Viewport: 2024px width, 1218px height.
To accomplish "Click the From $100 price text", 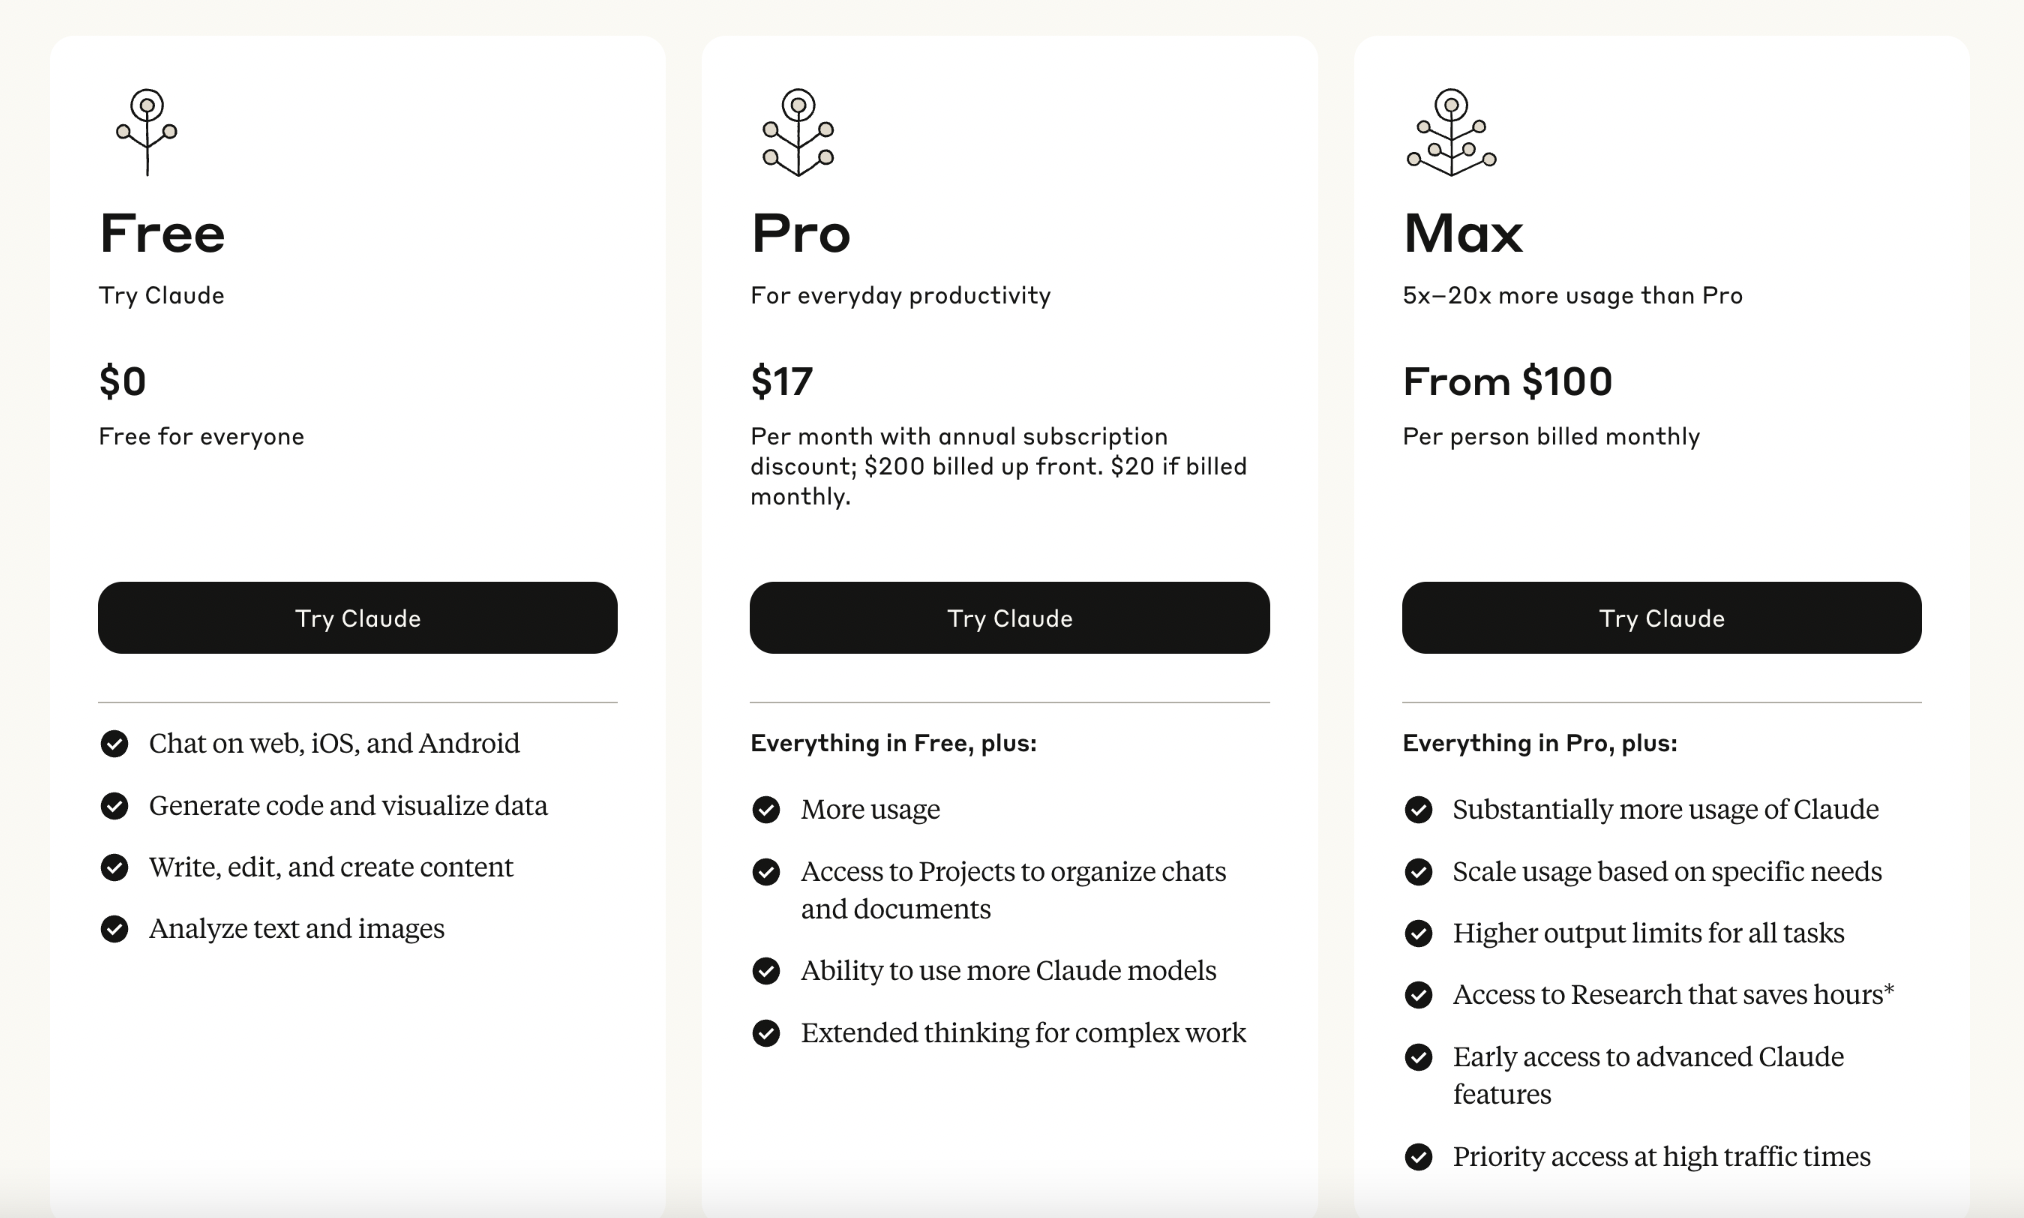I will (x=1507, y=381).
